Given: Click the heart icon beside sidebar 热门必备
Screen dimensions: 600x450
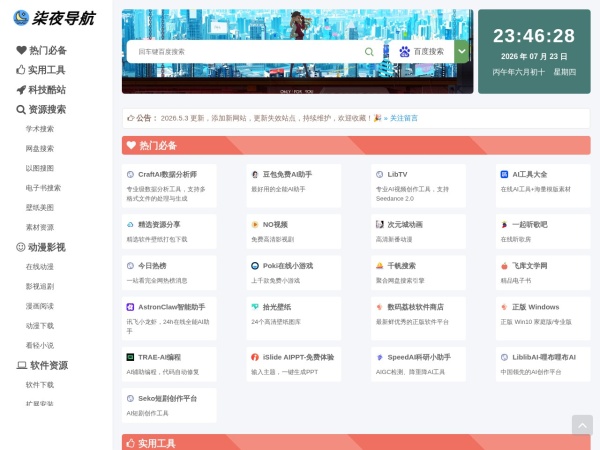Looking at the screenshot, I should tap(21, 50).
